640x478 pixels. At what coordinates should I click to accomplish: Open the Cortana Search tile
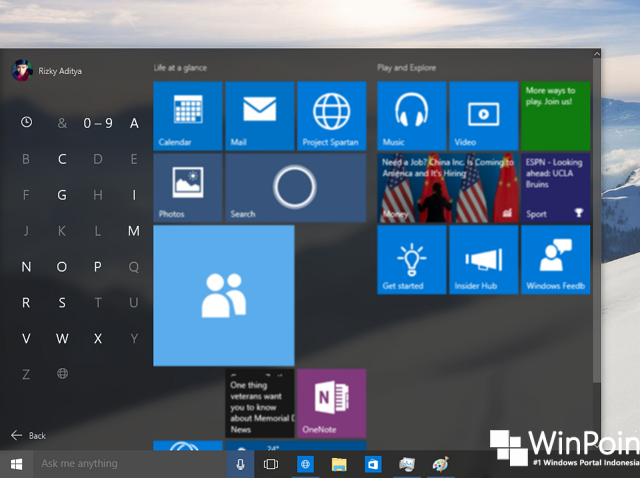point(296,188)
